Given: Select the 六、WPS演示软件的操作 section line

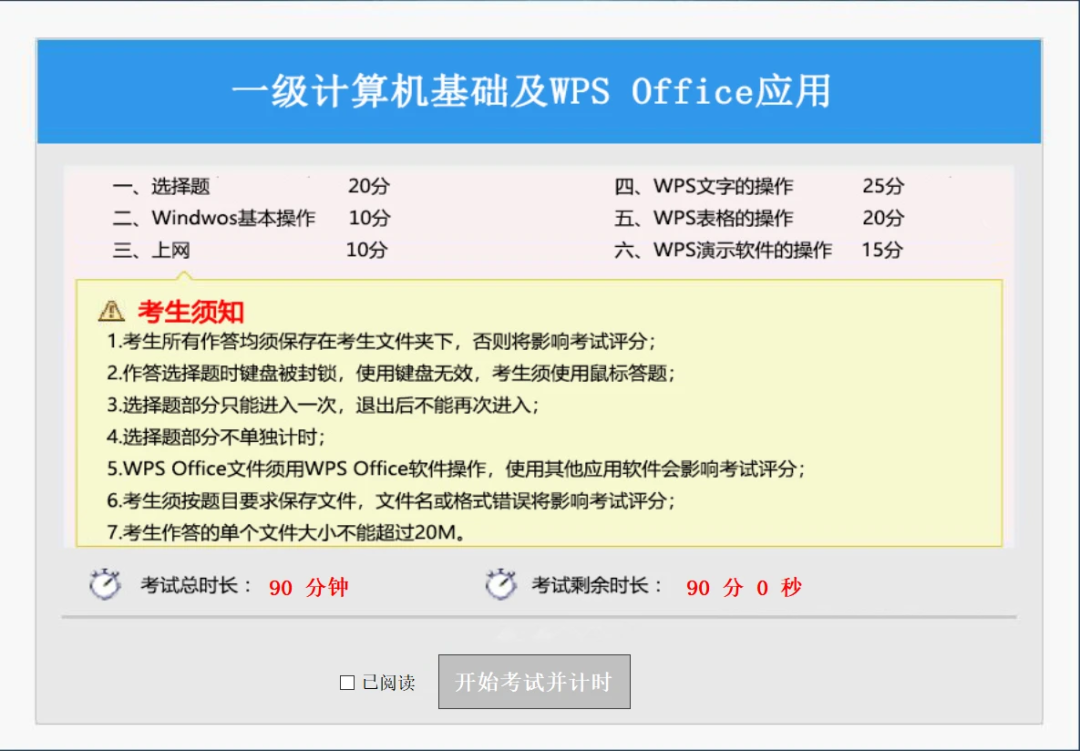Looking at the screenshot, I should (x=723, y=249).
